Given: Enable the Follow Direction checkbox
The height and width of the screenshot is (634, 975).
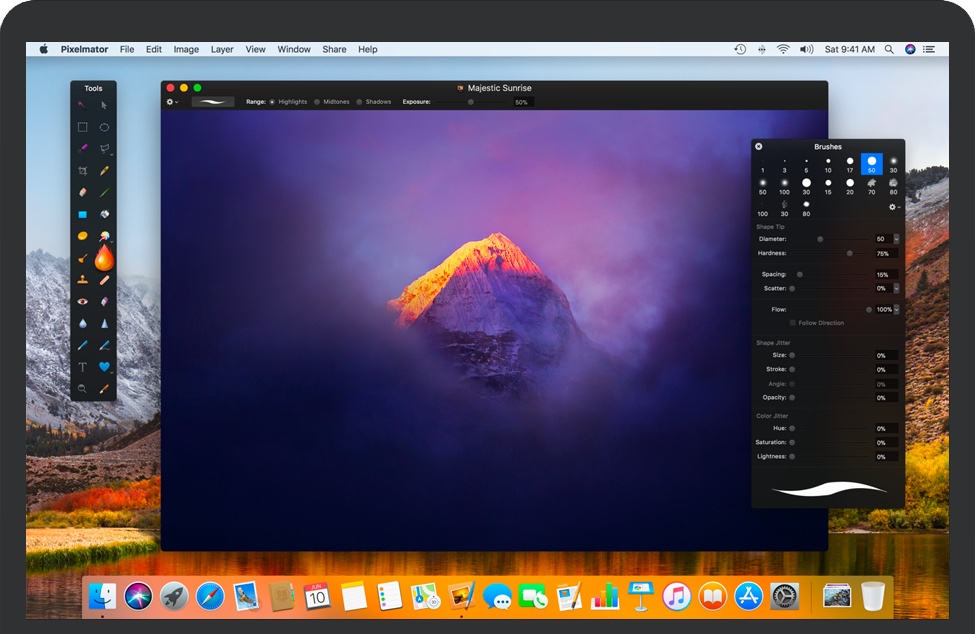Looking at the screenshot, I should tap(793, 323).
